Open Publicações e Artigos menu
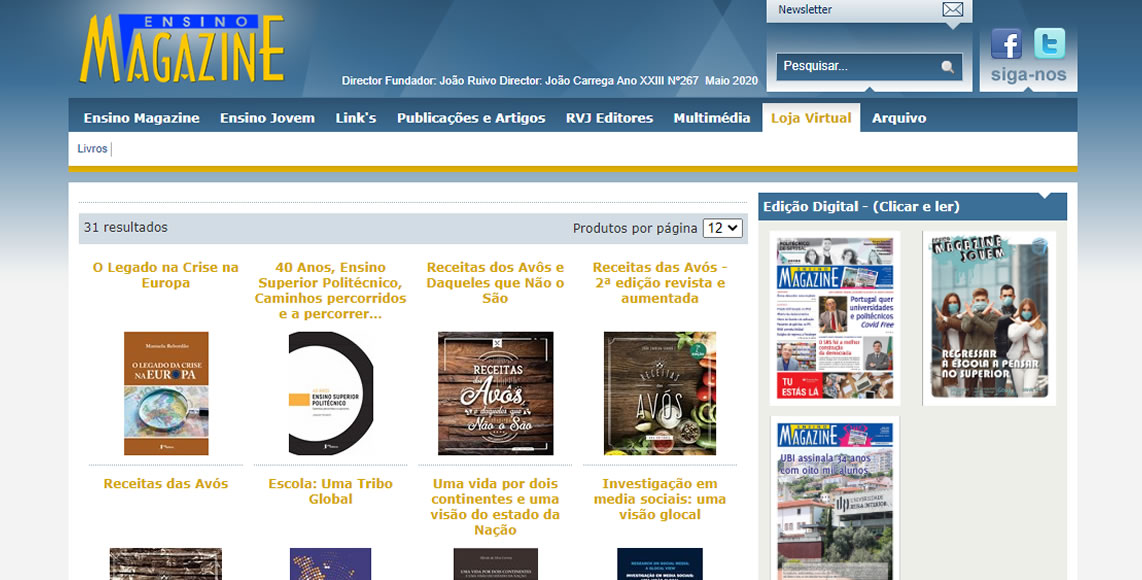Screen dimensions: 1142x580 pos(471,118)
